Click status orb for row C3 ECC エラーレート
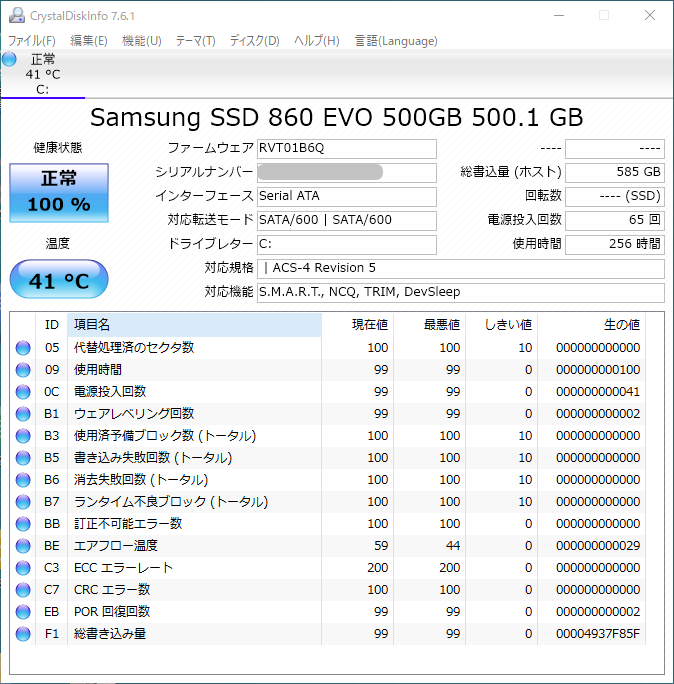The height and width of the screenshot is (684, 674). pos(23,568)
